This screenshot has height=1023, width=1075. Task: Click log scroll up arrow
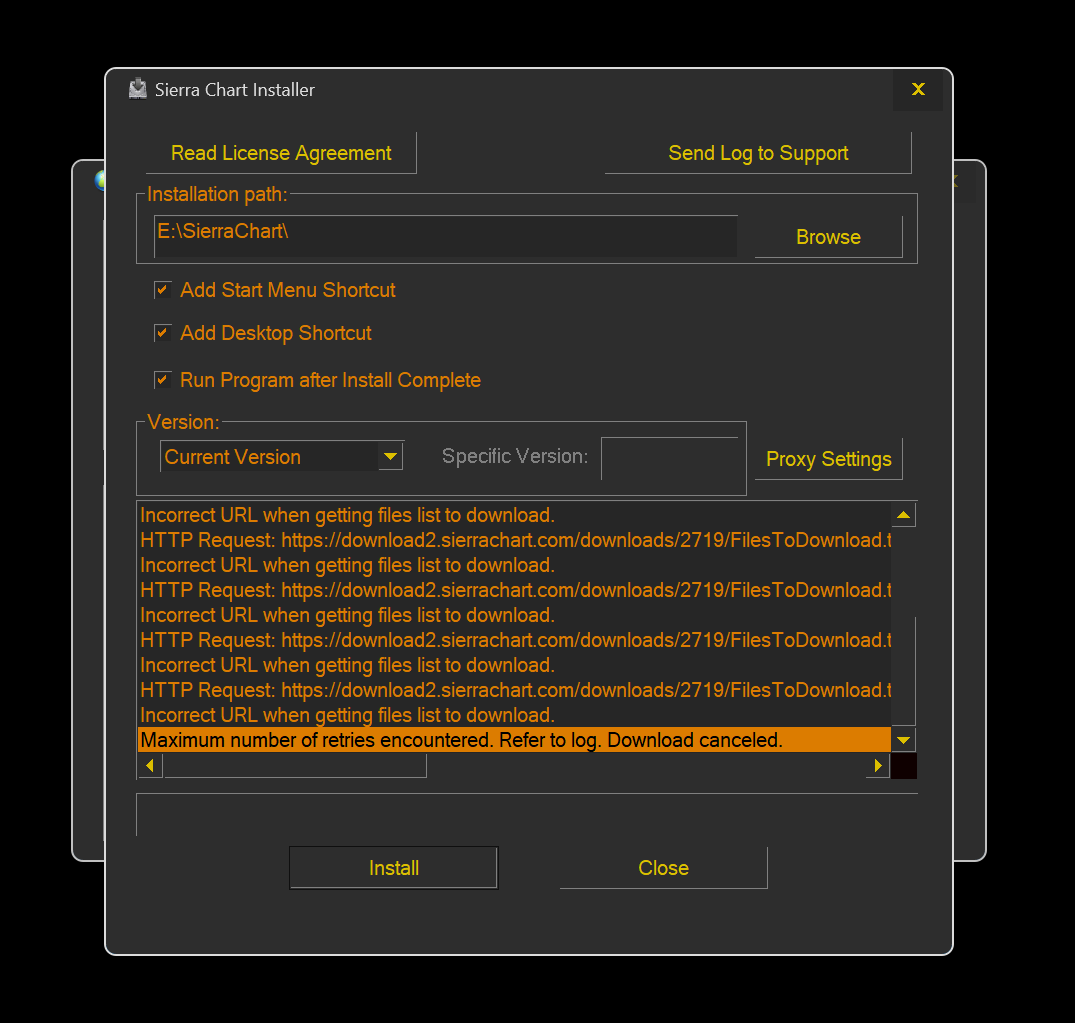click(x=904, y=514)
